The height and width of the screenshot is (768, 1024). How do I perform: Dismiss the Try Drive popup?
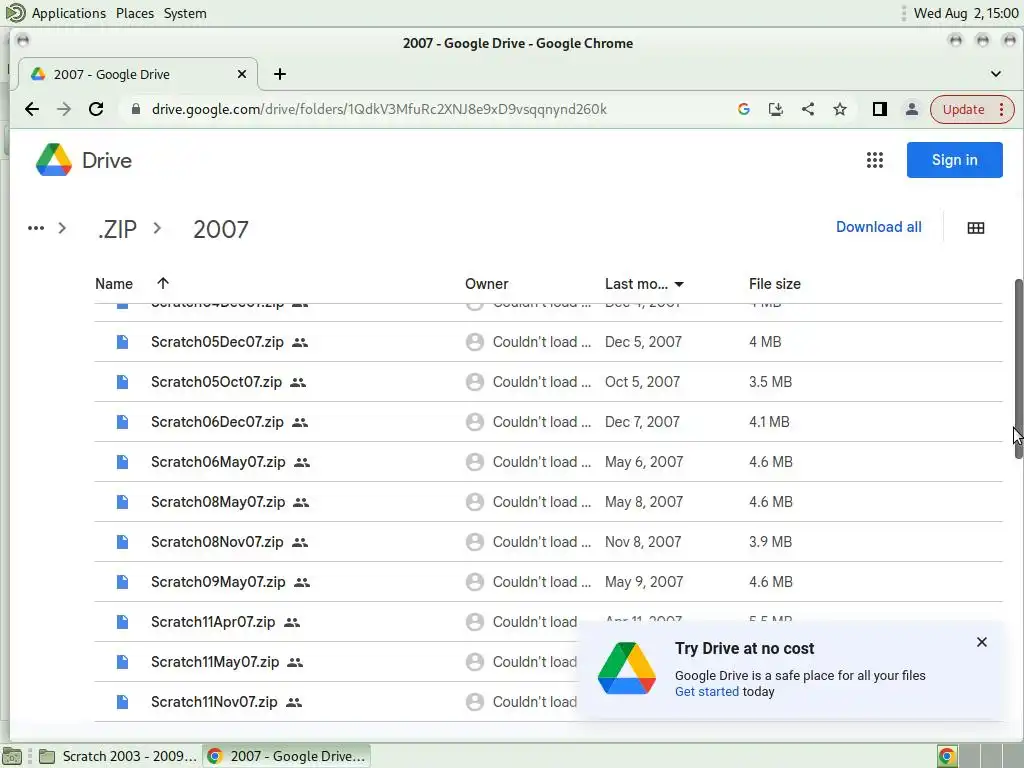point(981,642)
